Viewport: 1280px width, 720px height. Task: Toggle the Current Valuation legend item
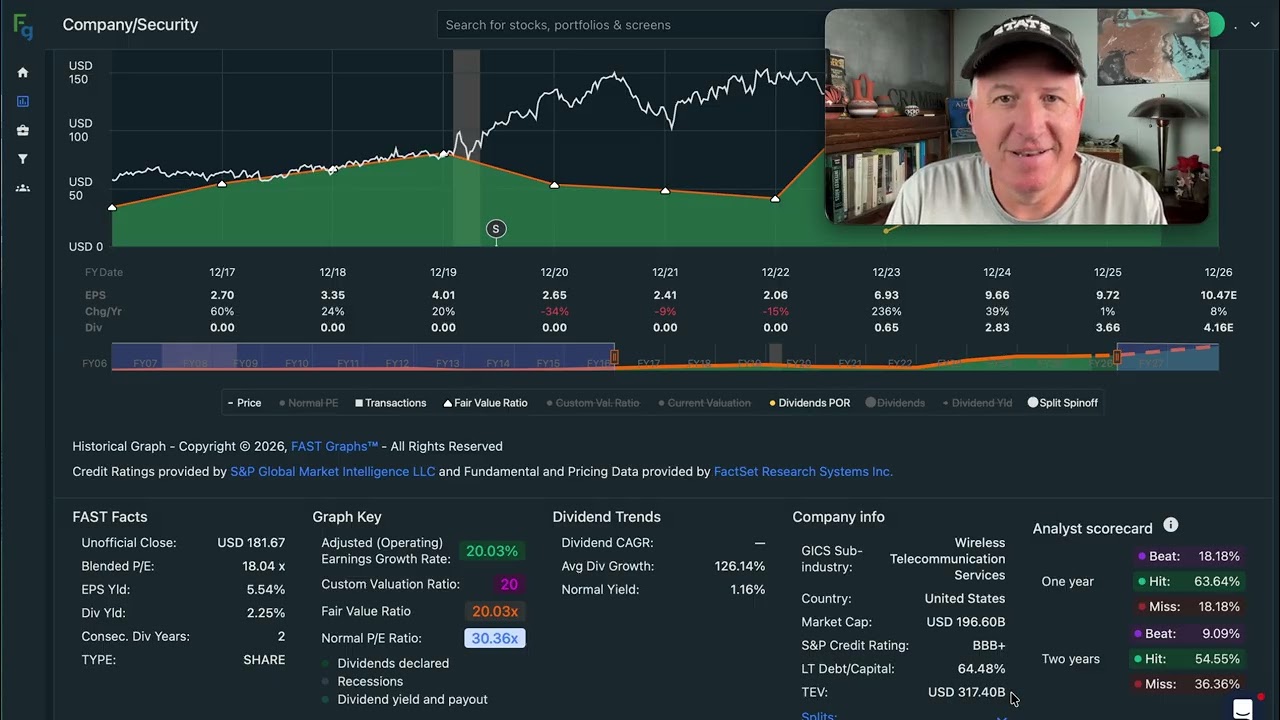coord(704,403)
